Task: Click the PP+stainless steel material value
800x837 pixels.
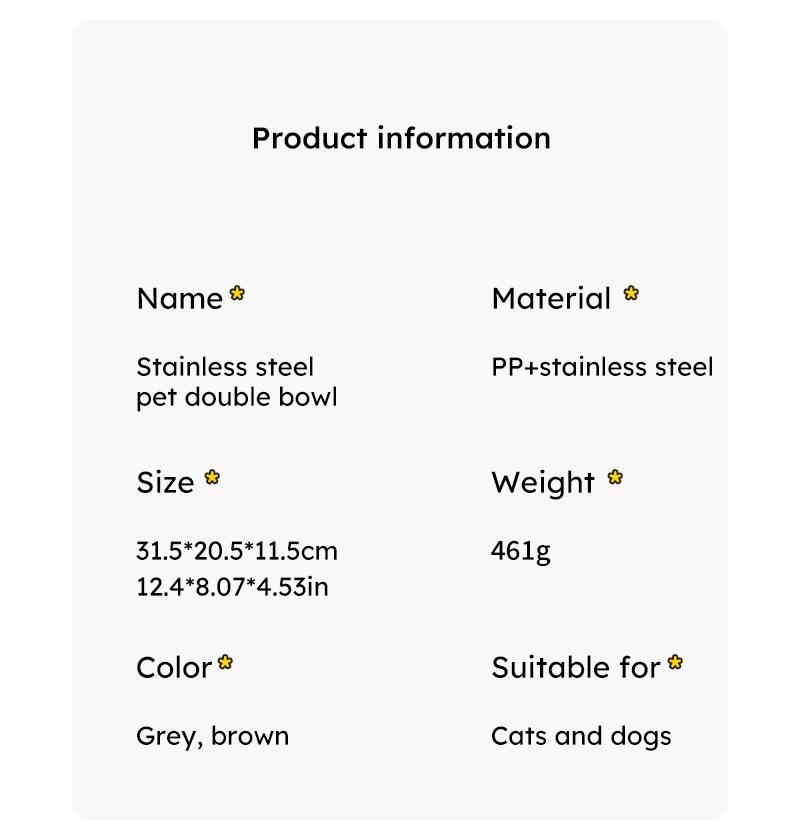Action: point(602,367)
